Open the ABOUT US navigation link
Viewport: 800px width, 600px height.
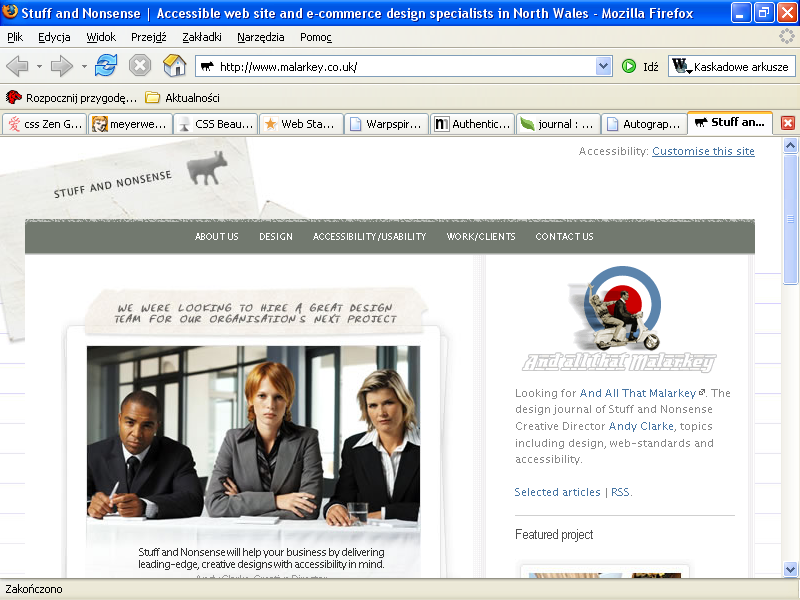pyautogui.click(x=216, y=236)
